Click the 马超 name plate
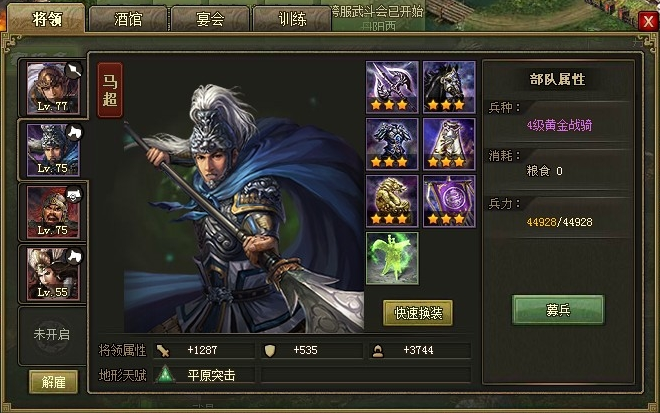 [x=110, y=90]
